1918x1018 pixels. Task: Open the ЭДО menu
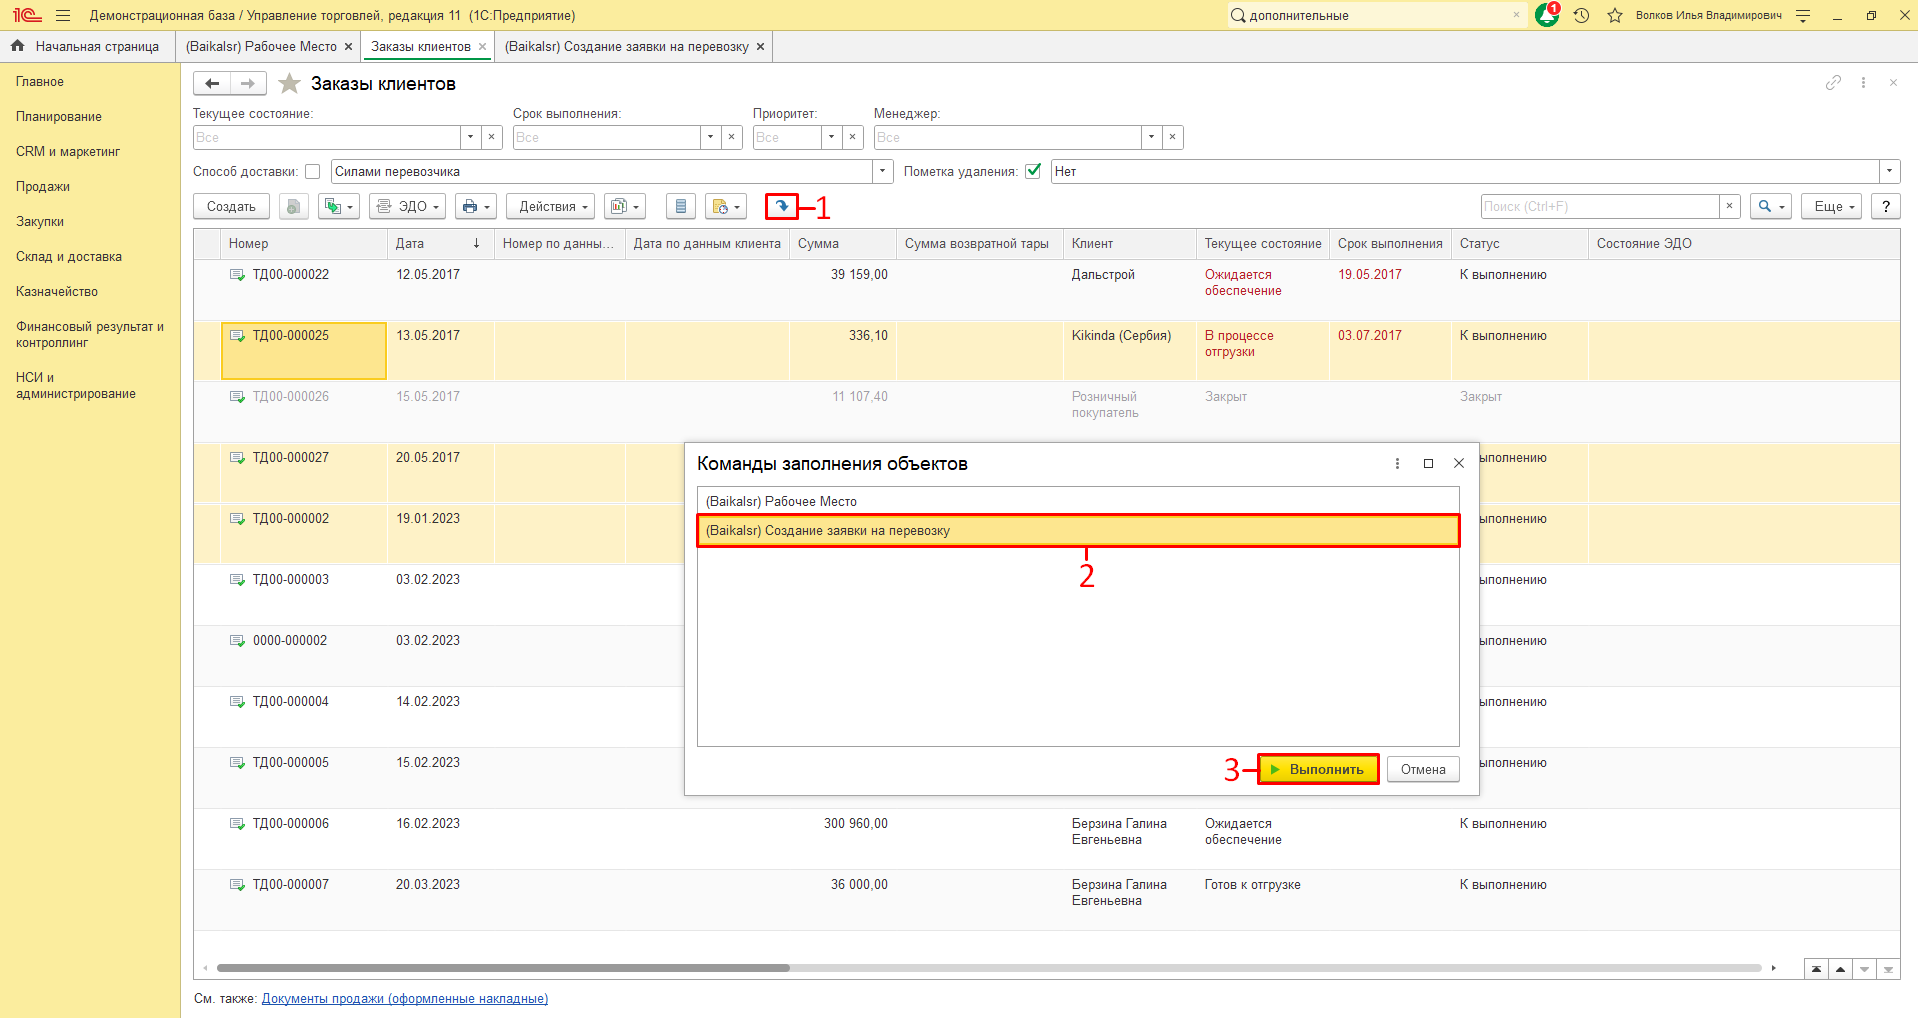tap(408, 206)
